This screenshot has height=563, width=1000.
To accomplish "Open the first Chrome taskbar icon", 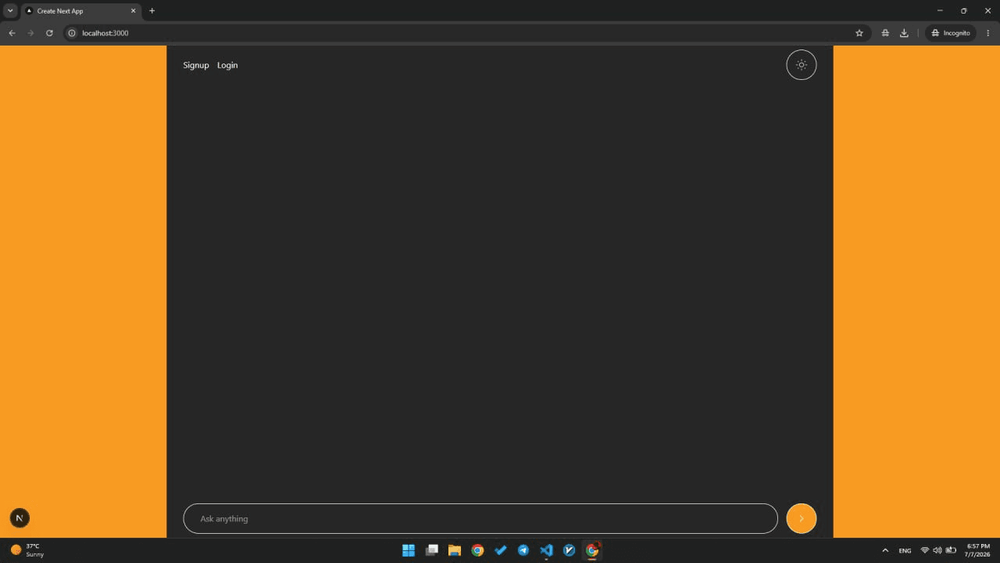I will (x=478, y=550).
